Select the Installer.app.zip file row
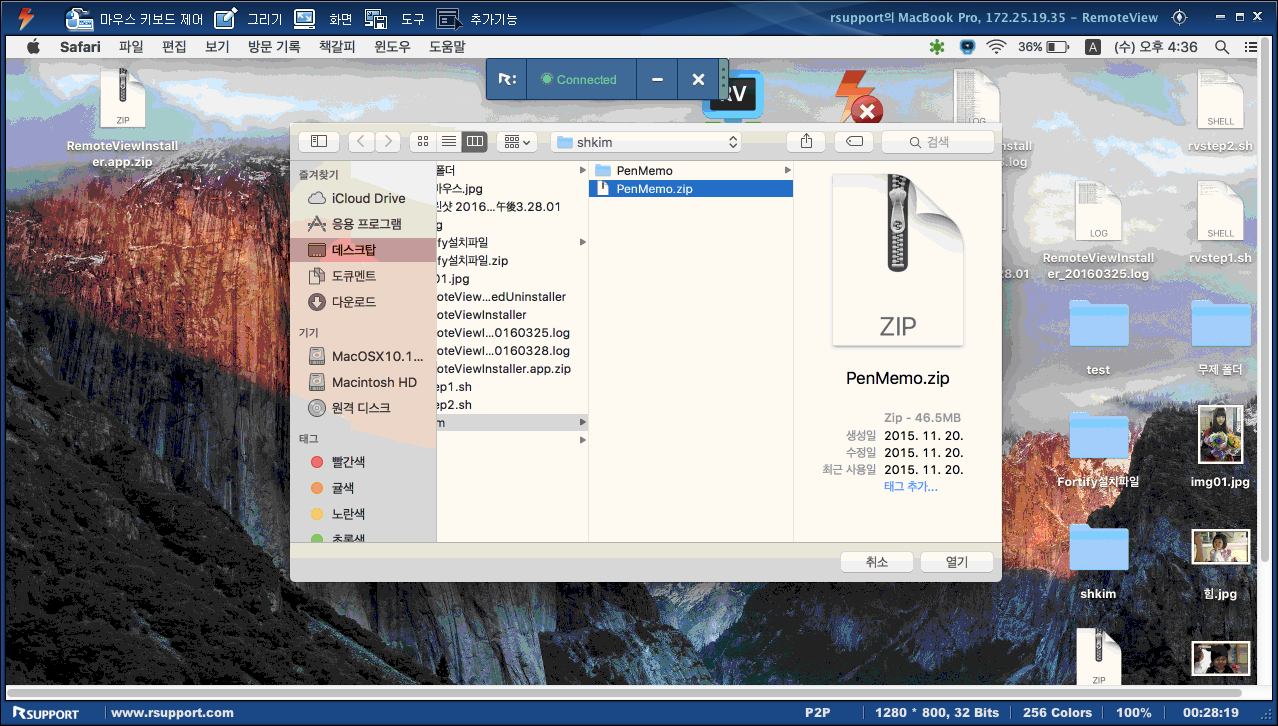The width and height of the screenshot is (1278, 726). [512, 369]
